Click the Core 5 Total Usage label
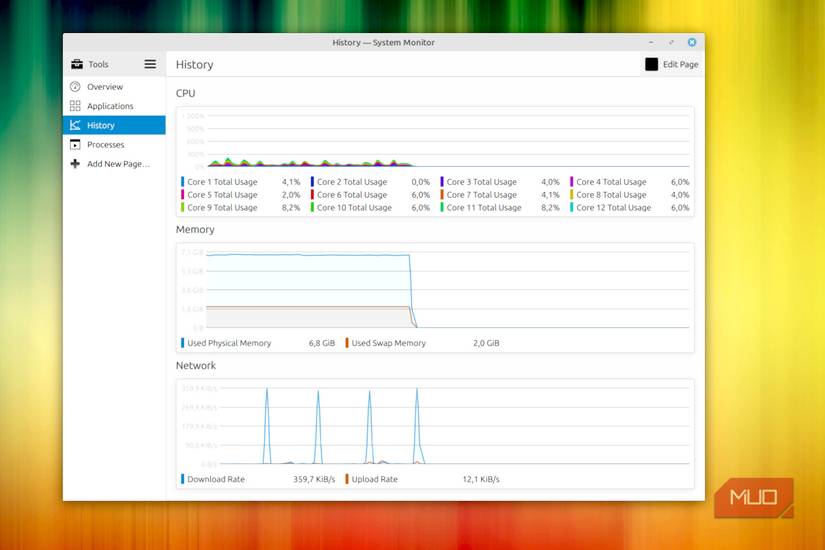Image resolution: width=825 pixels, height=550 pixels. pyautogui.click(x=222, y=195)
